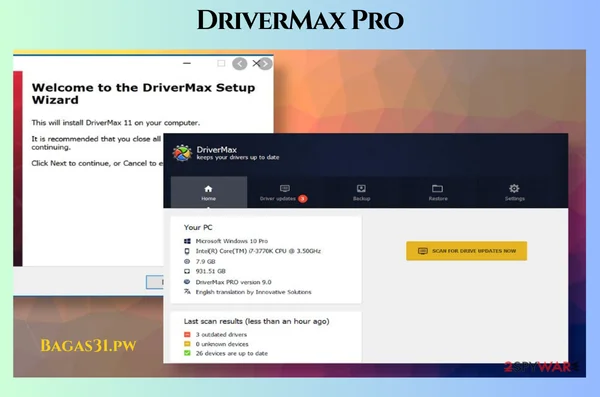Click 'English translation by Innovative Solutions' text
The image size is (600, 397).
click(253, 292)
